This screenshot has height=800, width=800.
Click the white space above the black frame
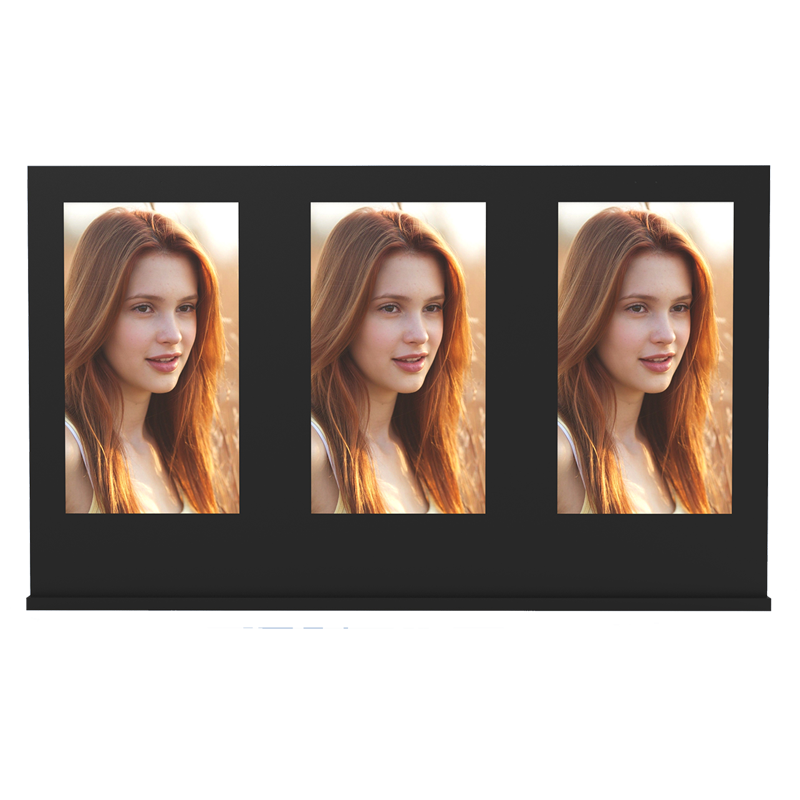click(x=400, y=90)
